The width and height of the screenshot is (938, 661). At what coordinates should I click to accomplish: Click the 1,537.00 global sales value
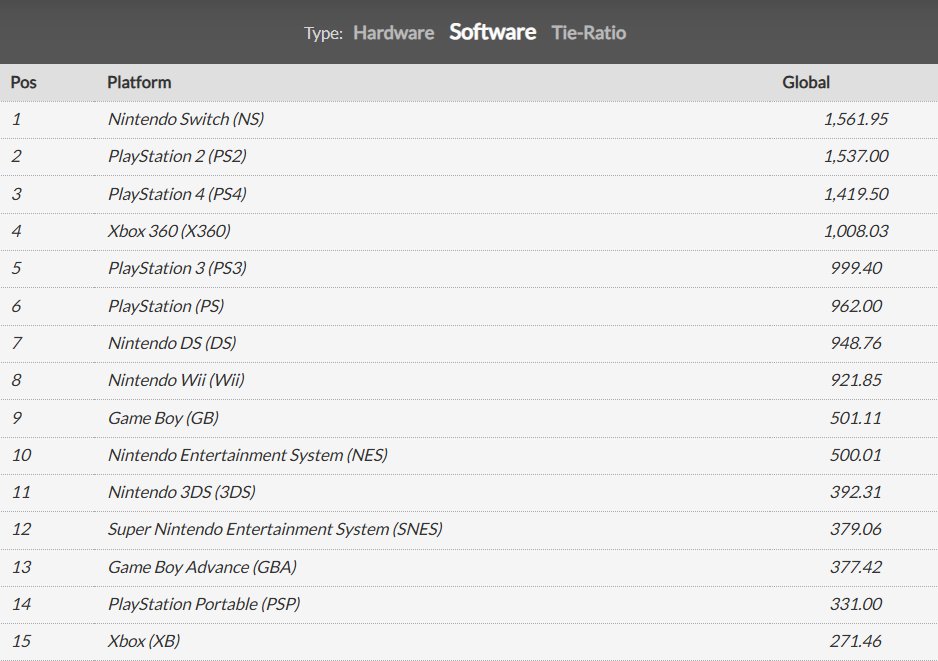click(856, 156)
